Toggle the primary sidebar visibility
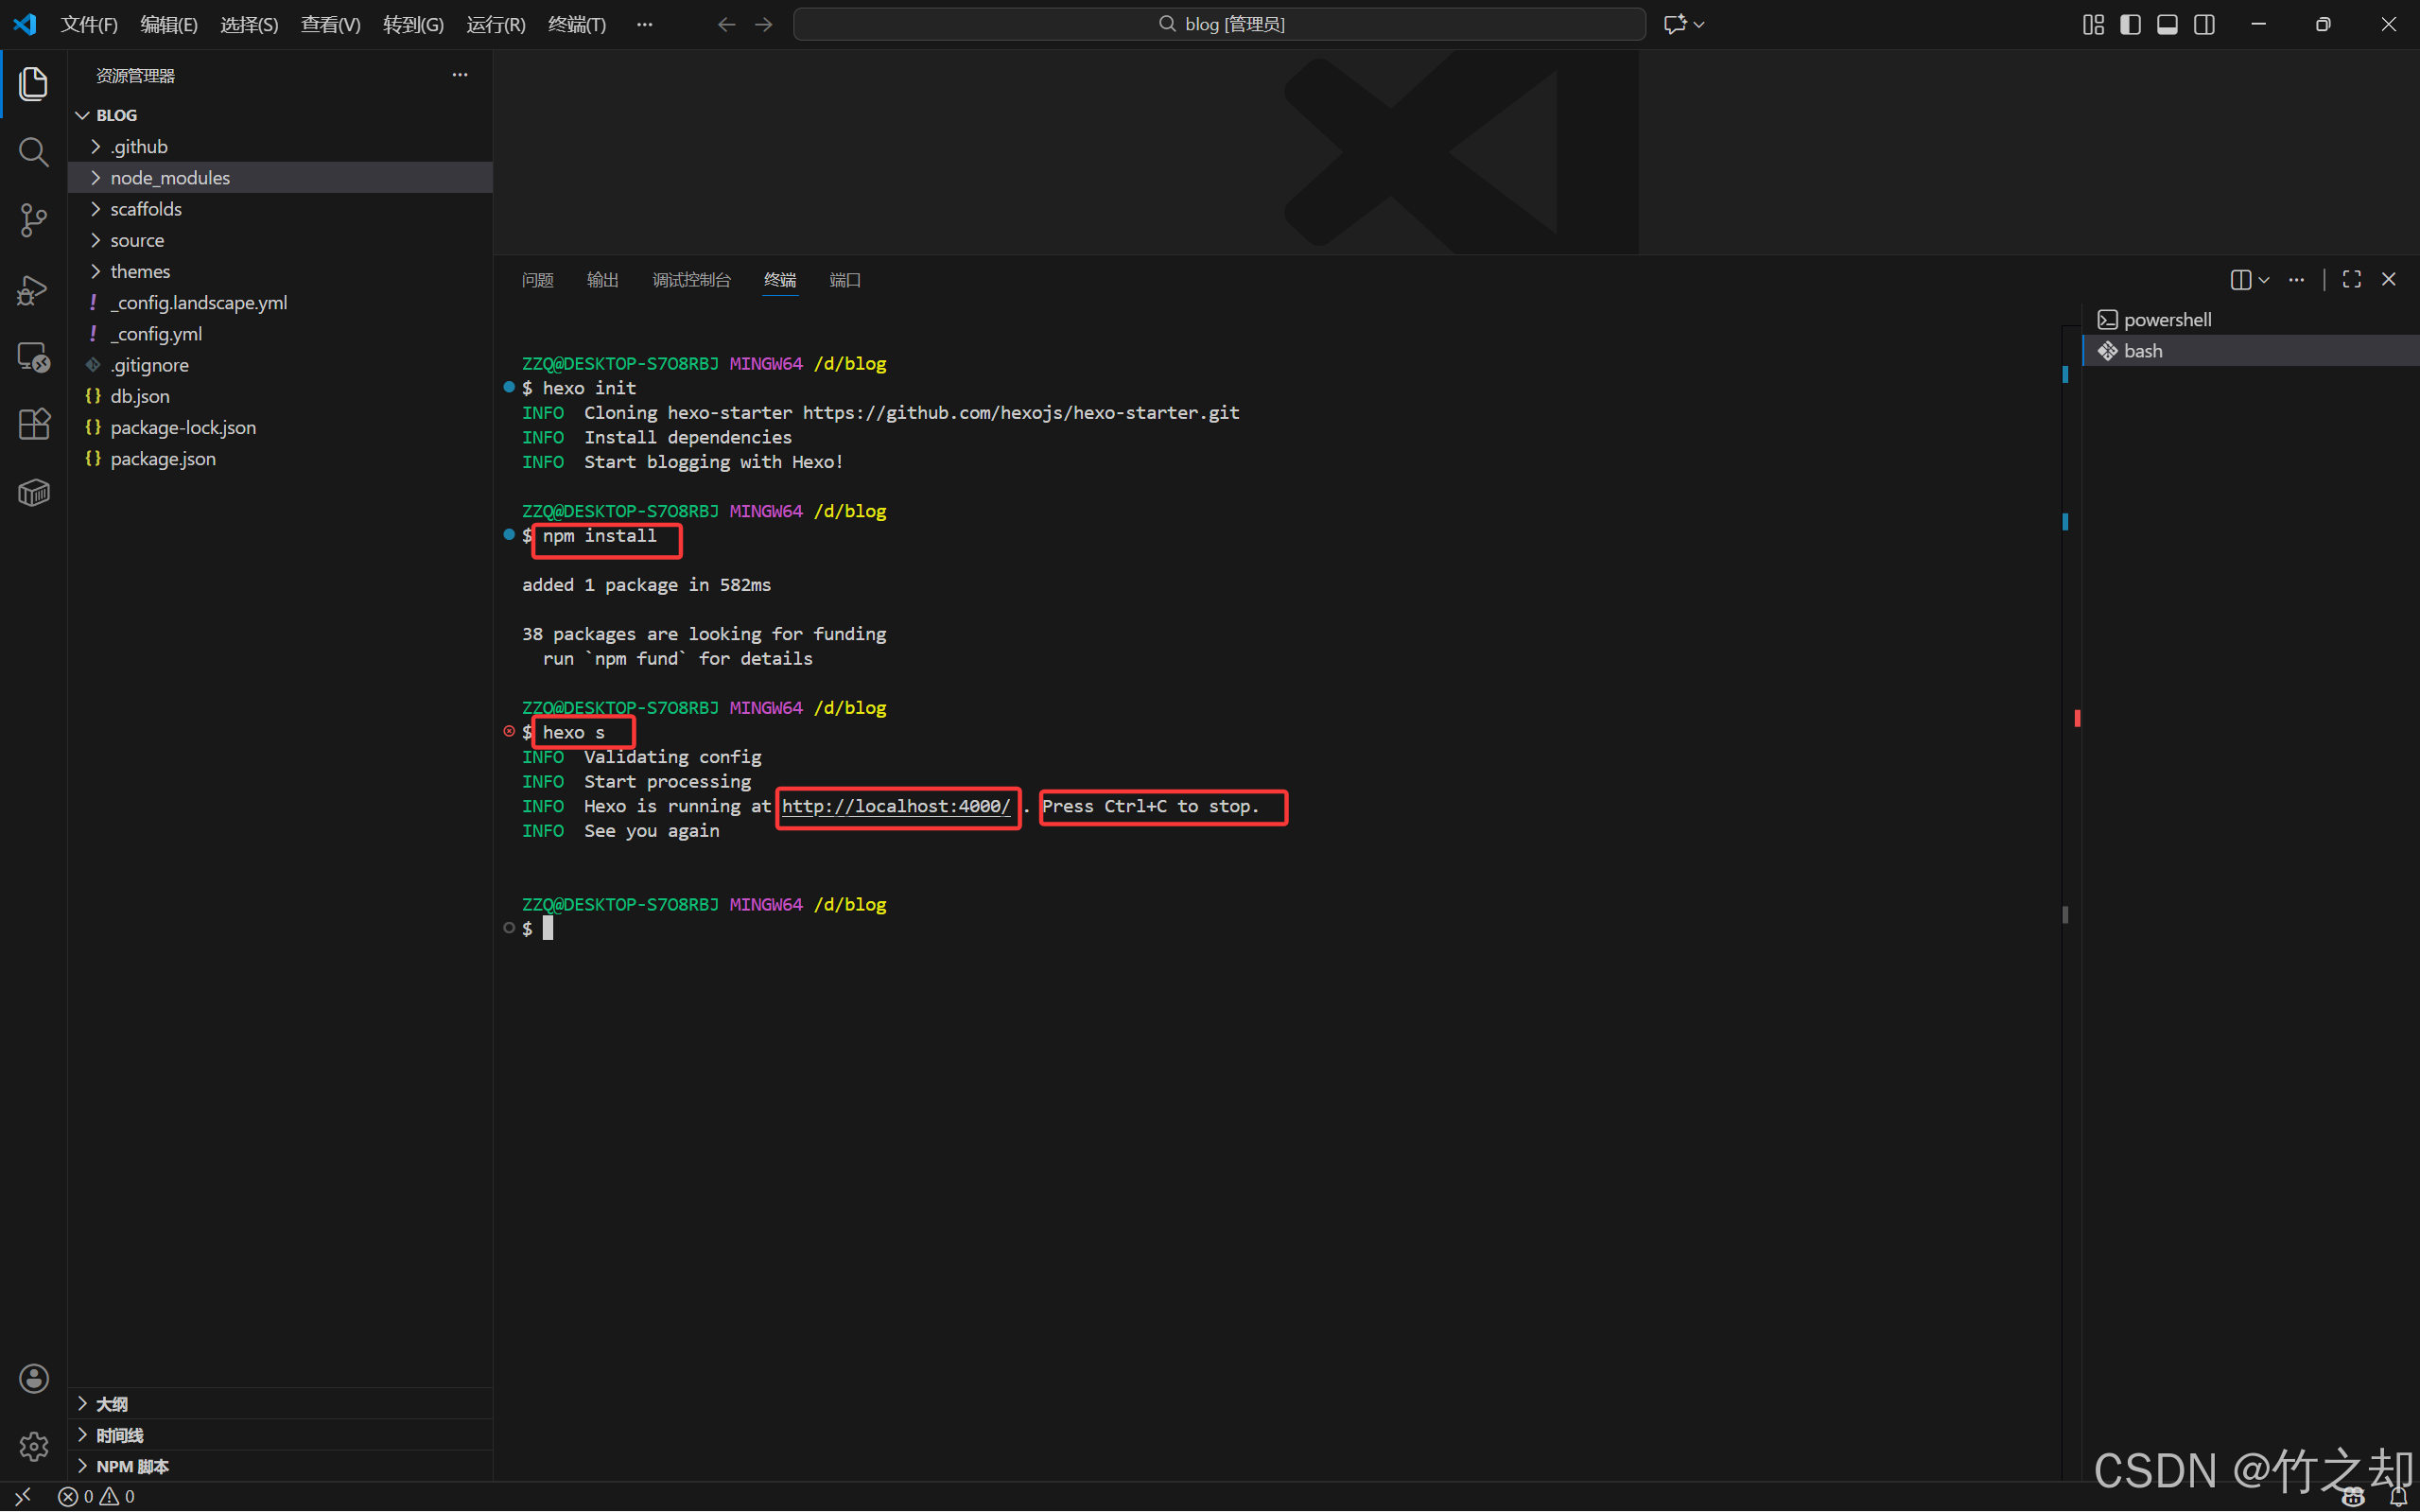2420x1512 pixels. 2130,24
